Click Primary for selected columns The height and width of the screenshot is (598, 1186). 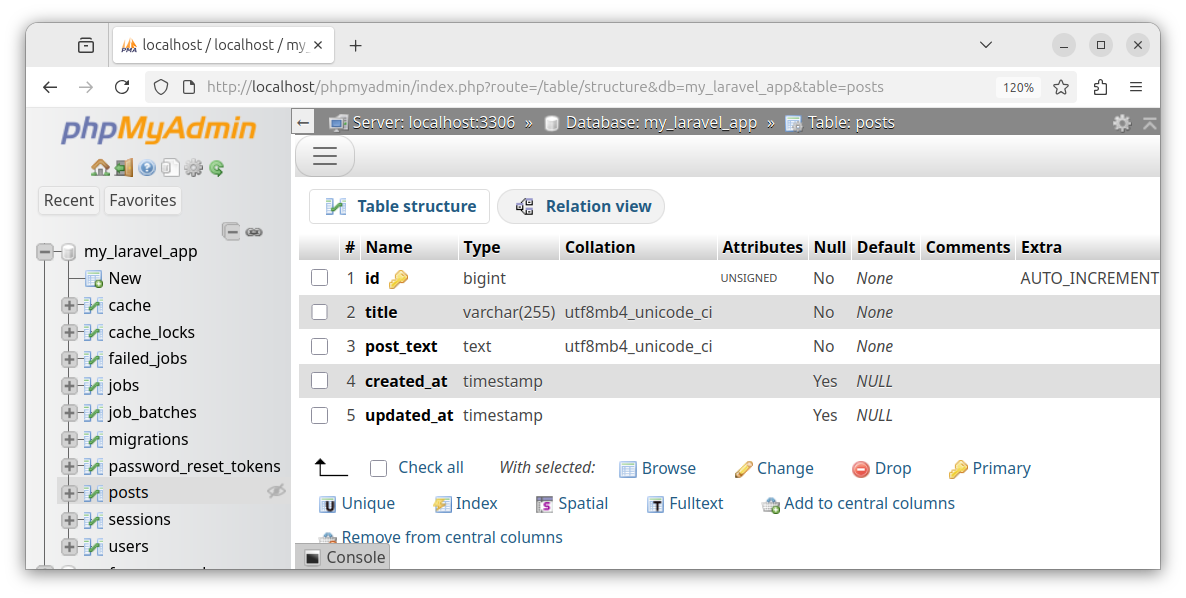coord(989,469)
